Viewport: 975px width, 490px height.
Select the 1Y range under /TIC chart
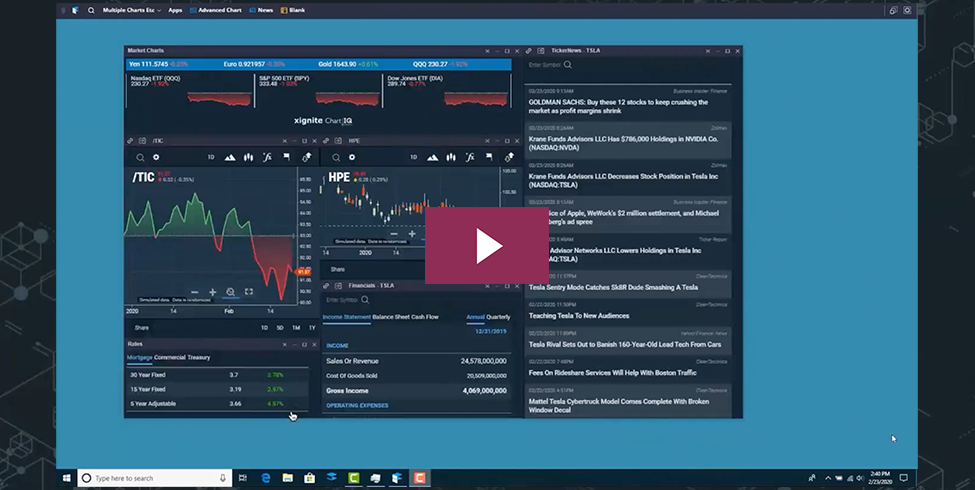click(x=312, y=328)
